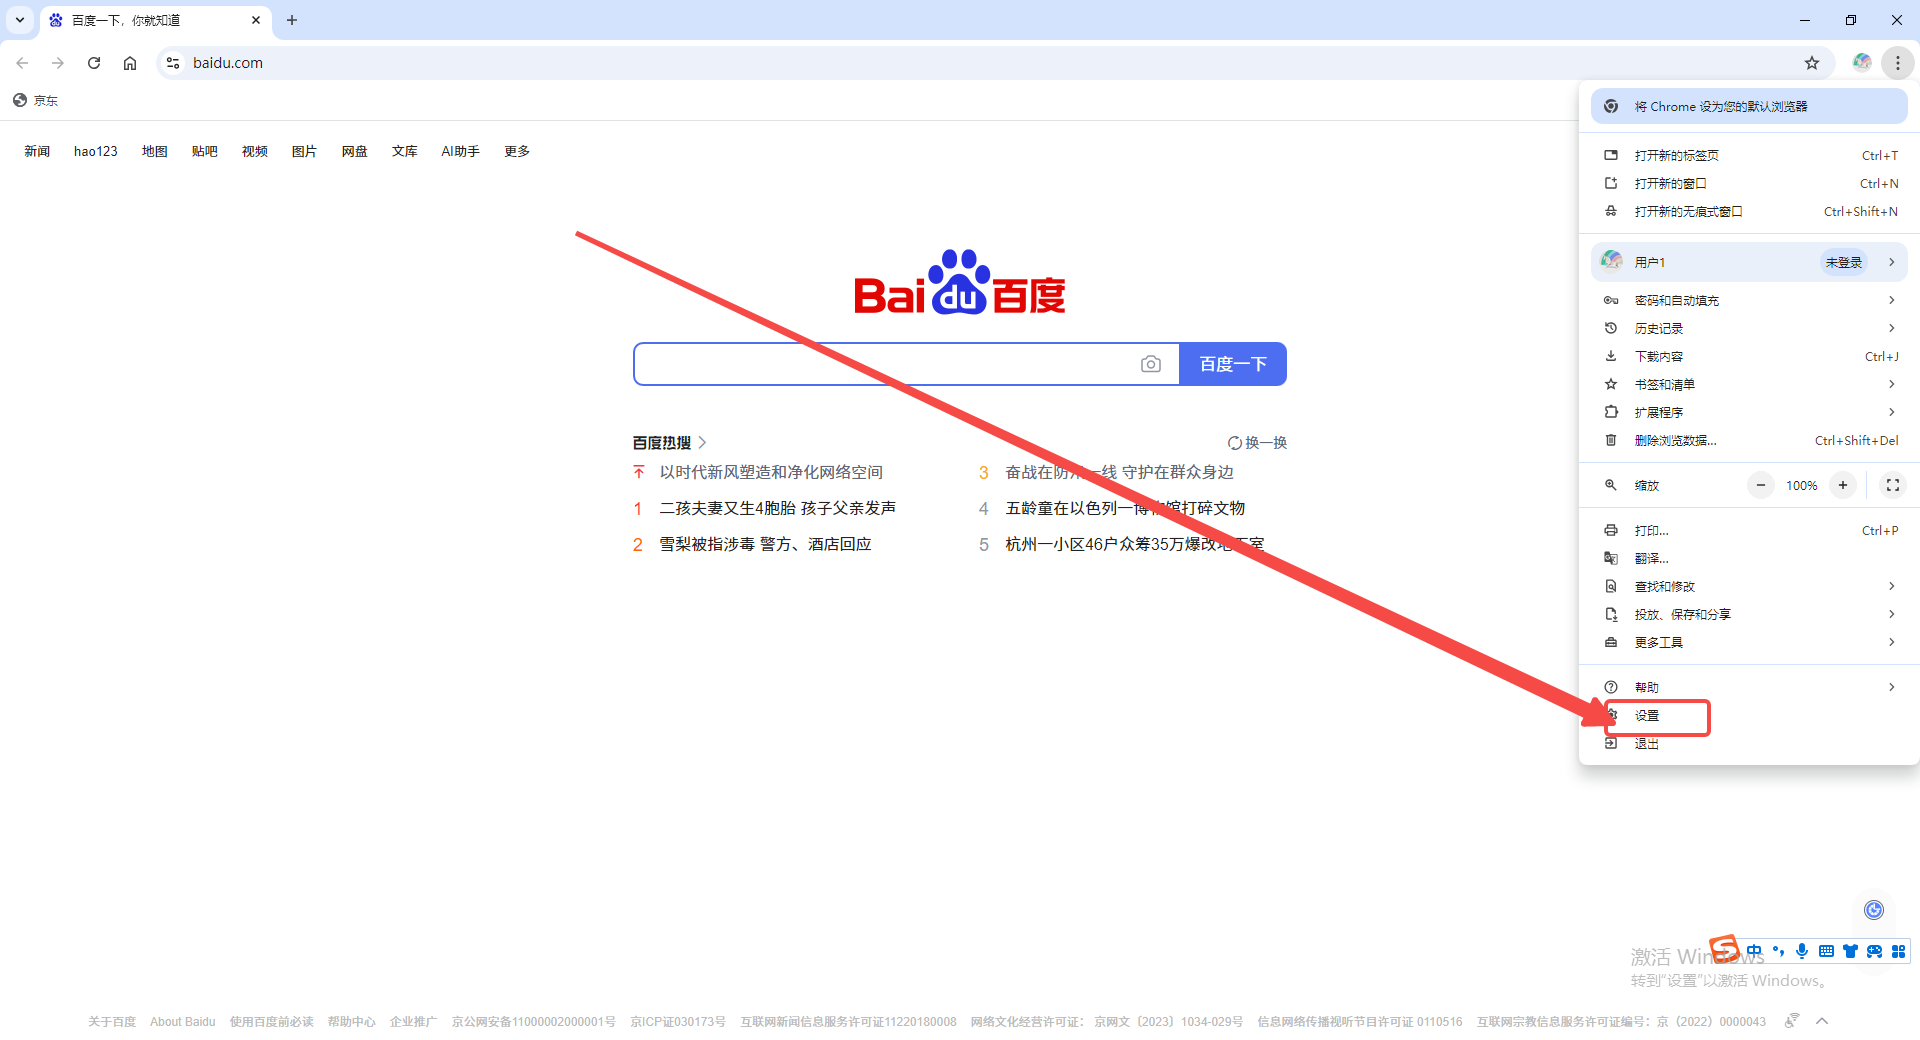Open 设置 from the Chrome menu
Screen dimensions: 1920x1040
coord(1749,715)
